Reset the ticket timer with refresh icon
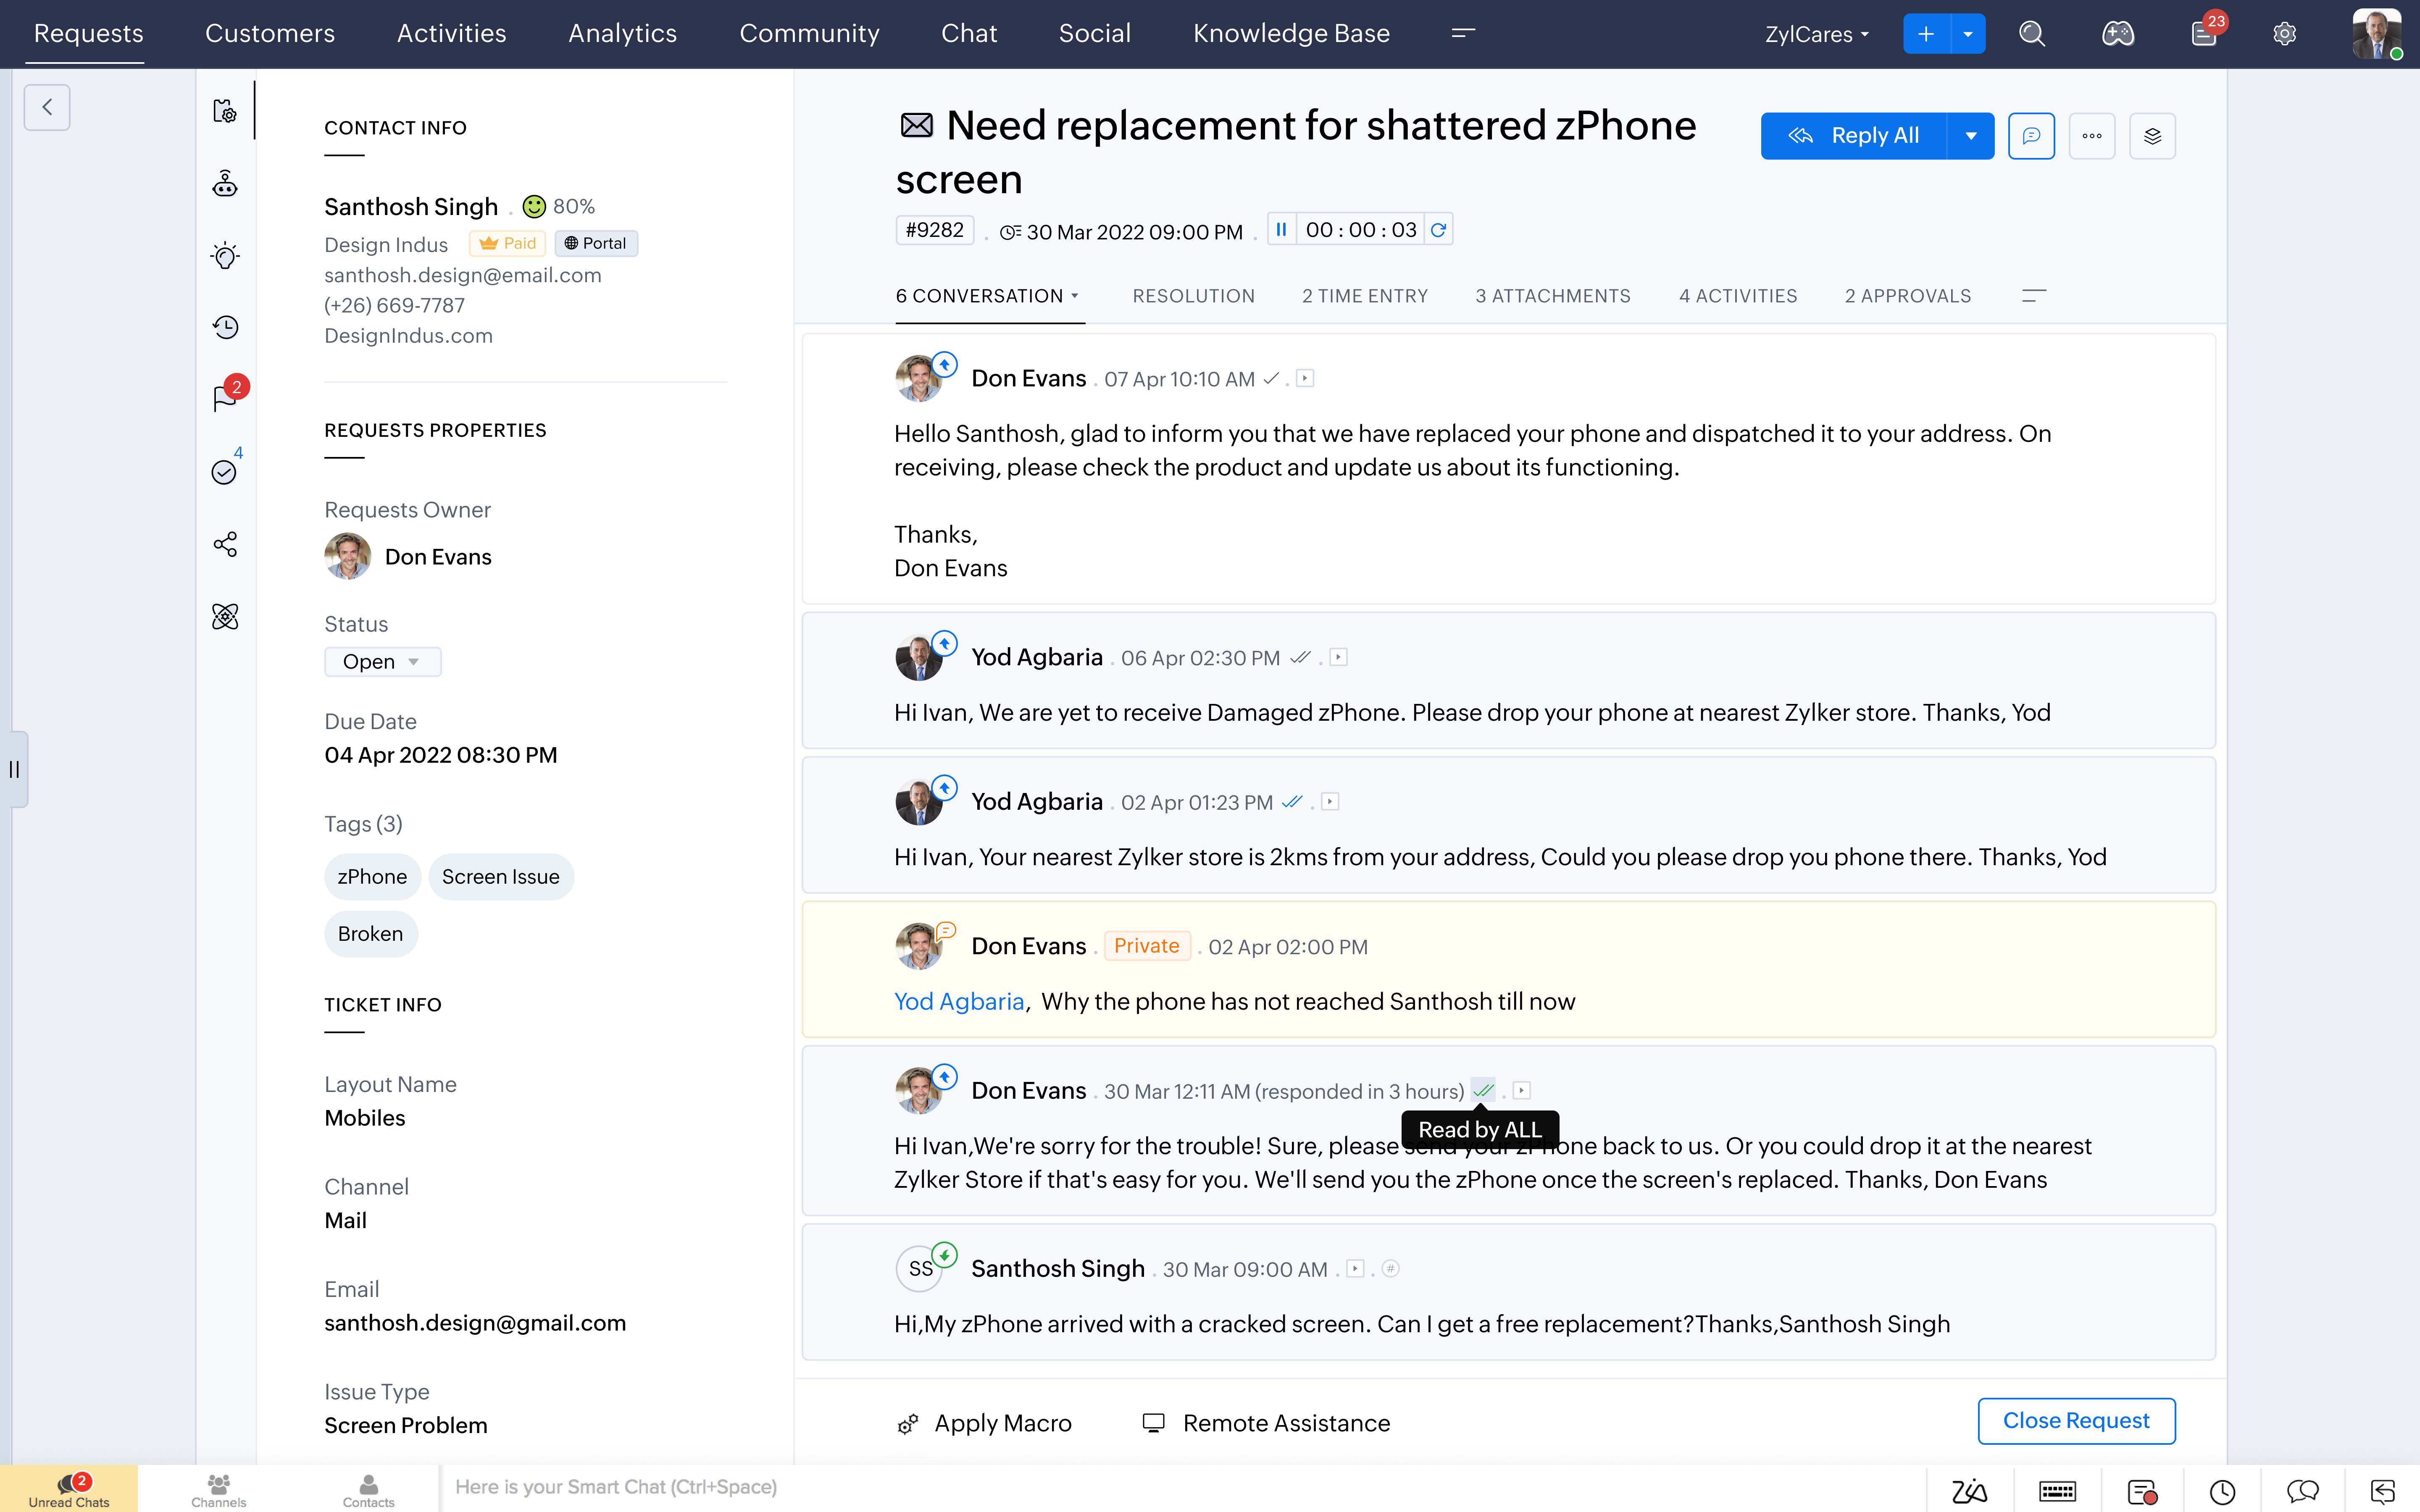2420x1512 pixels. [x=1438, y=230]
